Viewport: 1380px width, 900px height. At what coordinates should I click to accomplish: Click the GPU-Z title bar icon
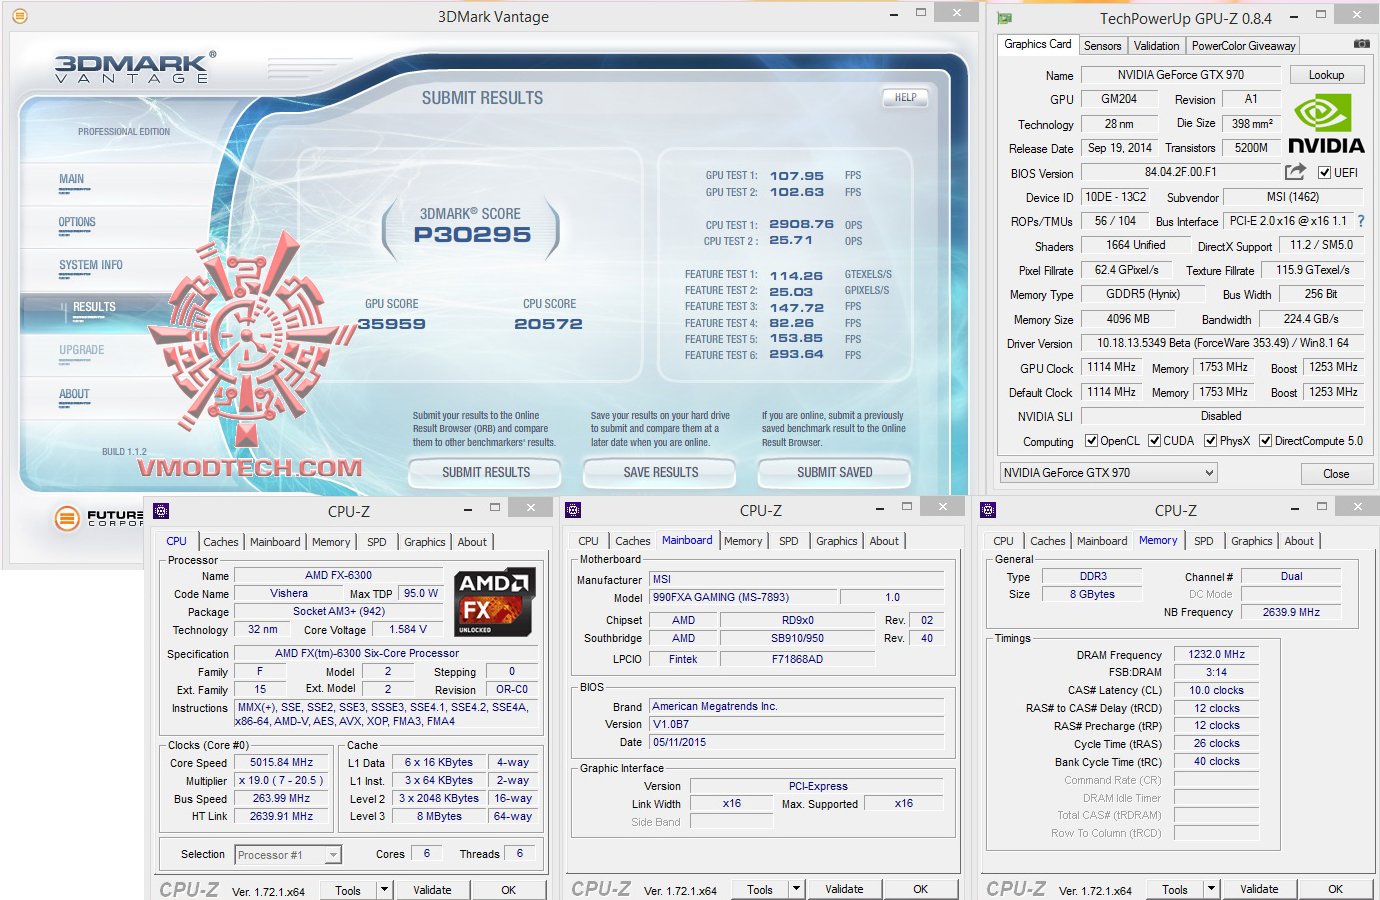(x=1005, y=18)
